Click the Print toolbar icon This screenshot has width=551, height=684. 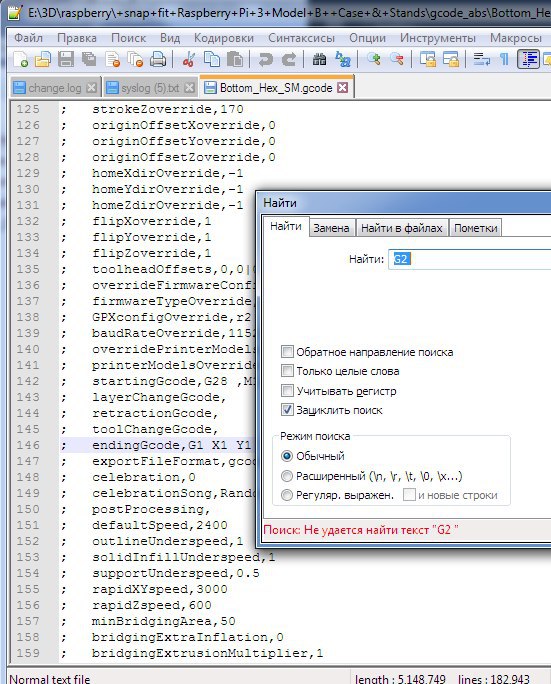click(158, 59)
